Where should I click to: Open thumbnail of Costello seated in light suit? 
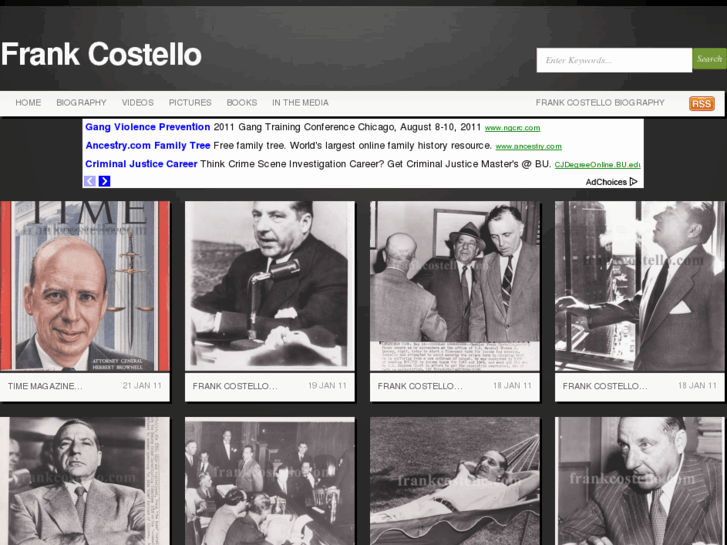(85, 481)
